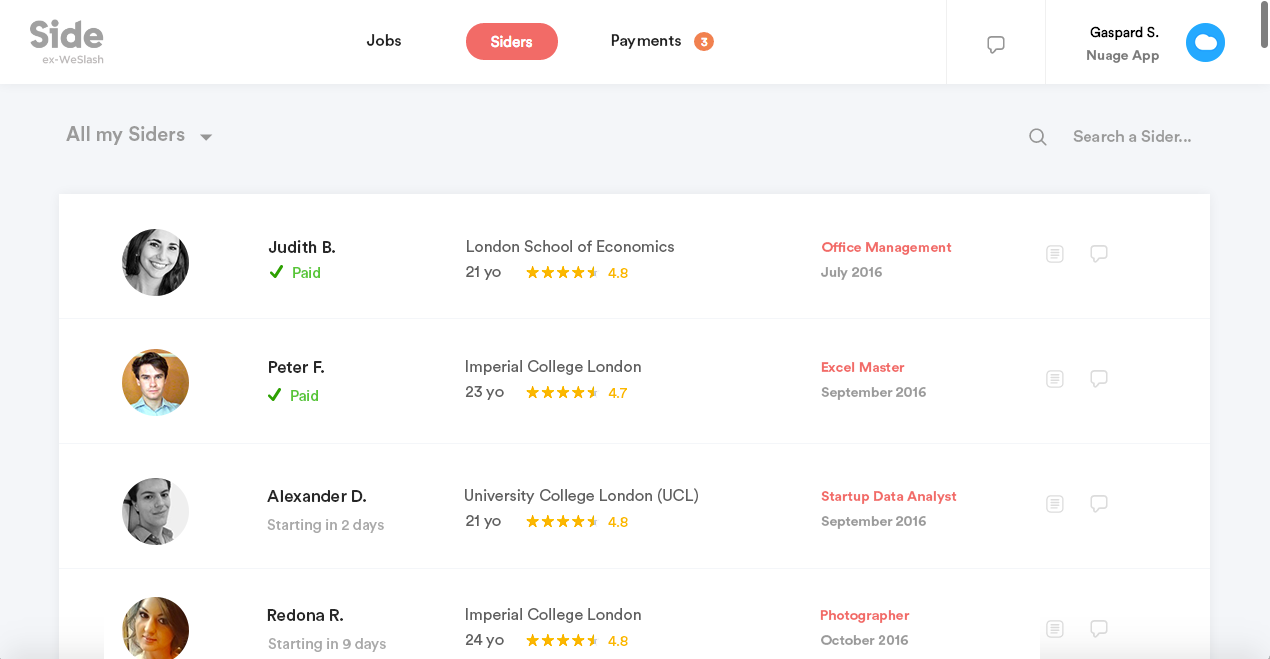Message Alexander D. via chat icon
Image resolution: width=1270 pixels, height=659 pixels.
point(1098,504)
